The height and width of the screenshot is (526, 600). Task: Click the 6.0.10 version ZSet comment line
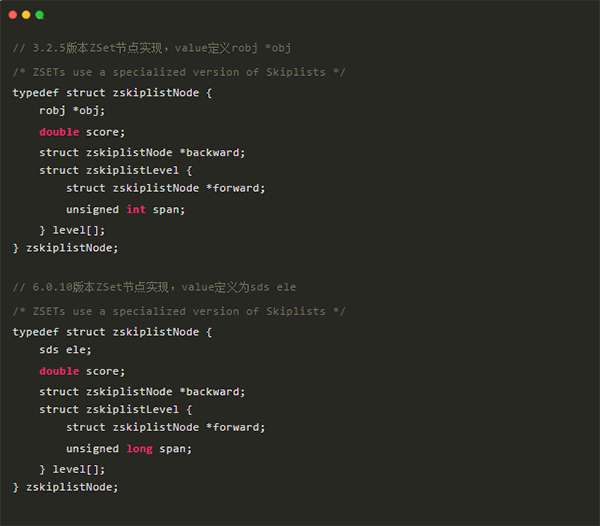coord(155,287)
